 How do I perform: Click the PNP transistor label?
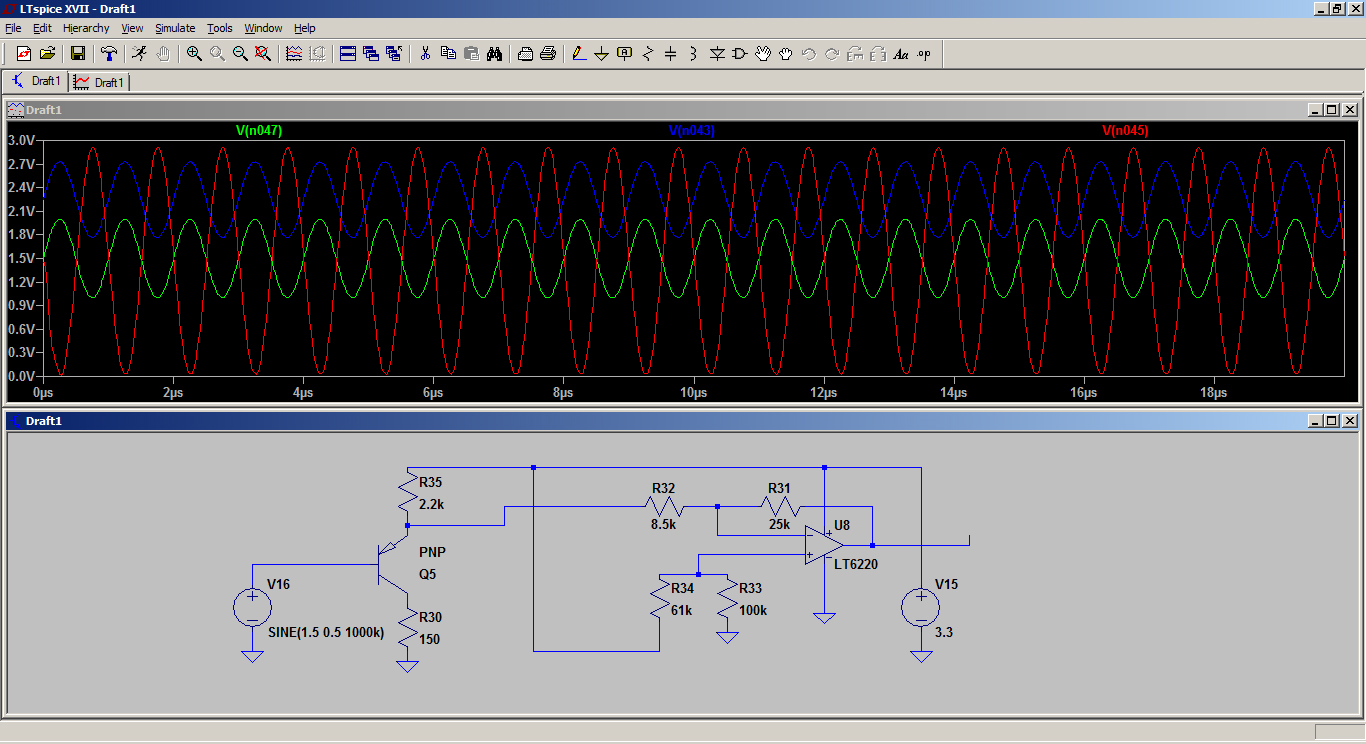pos(432,552)
